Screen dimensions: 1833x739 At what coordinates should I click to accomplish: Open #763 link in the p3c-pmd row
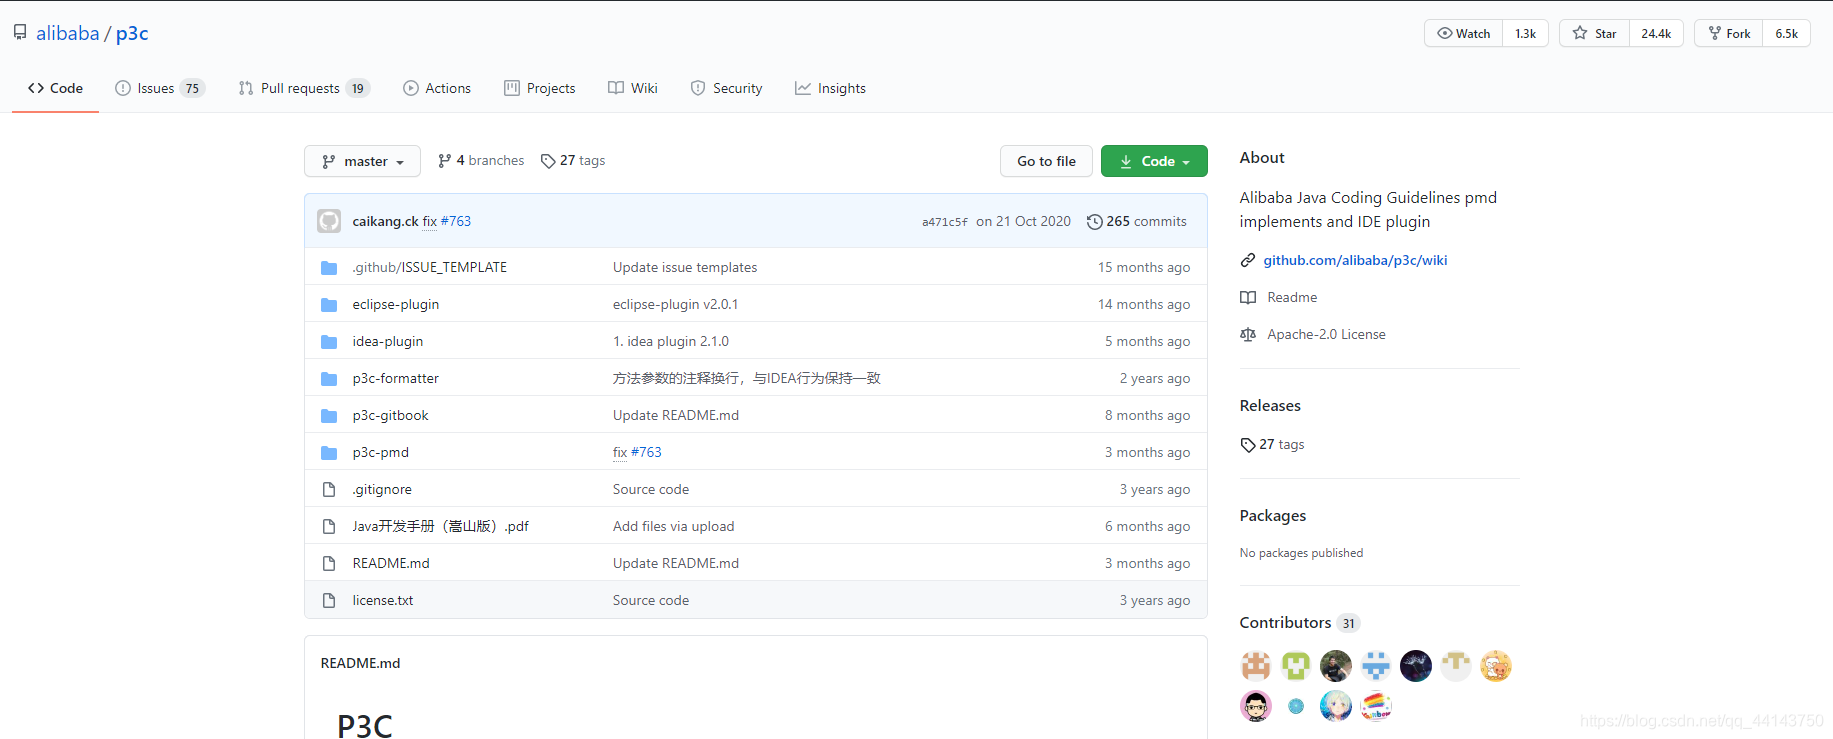(646, 452)
